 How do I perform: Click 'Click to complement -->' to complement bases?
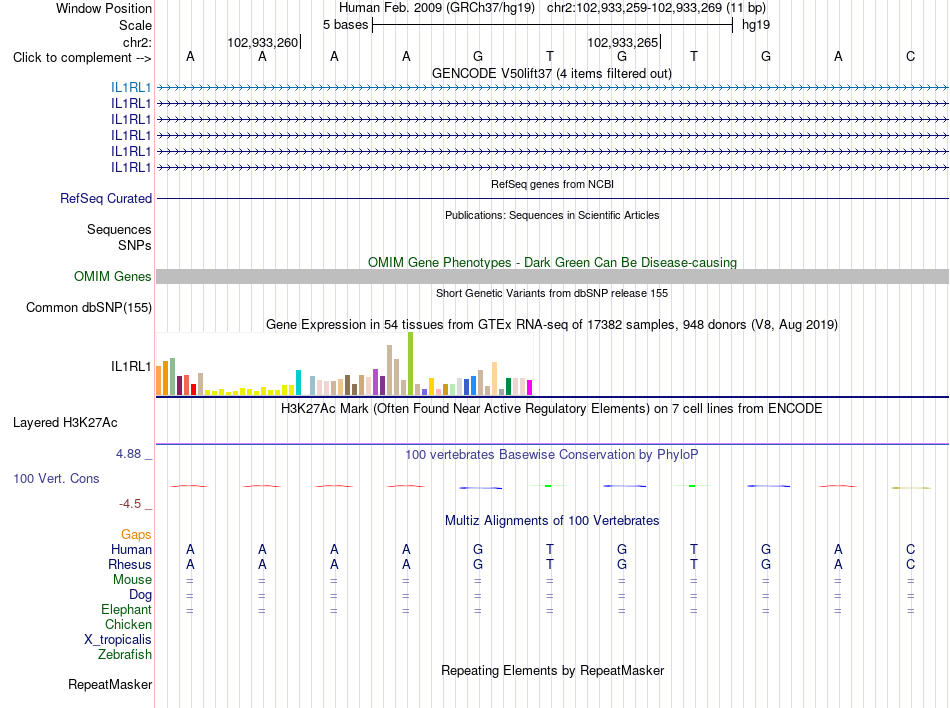click(x=82, y=58)
